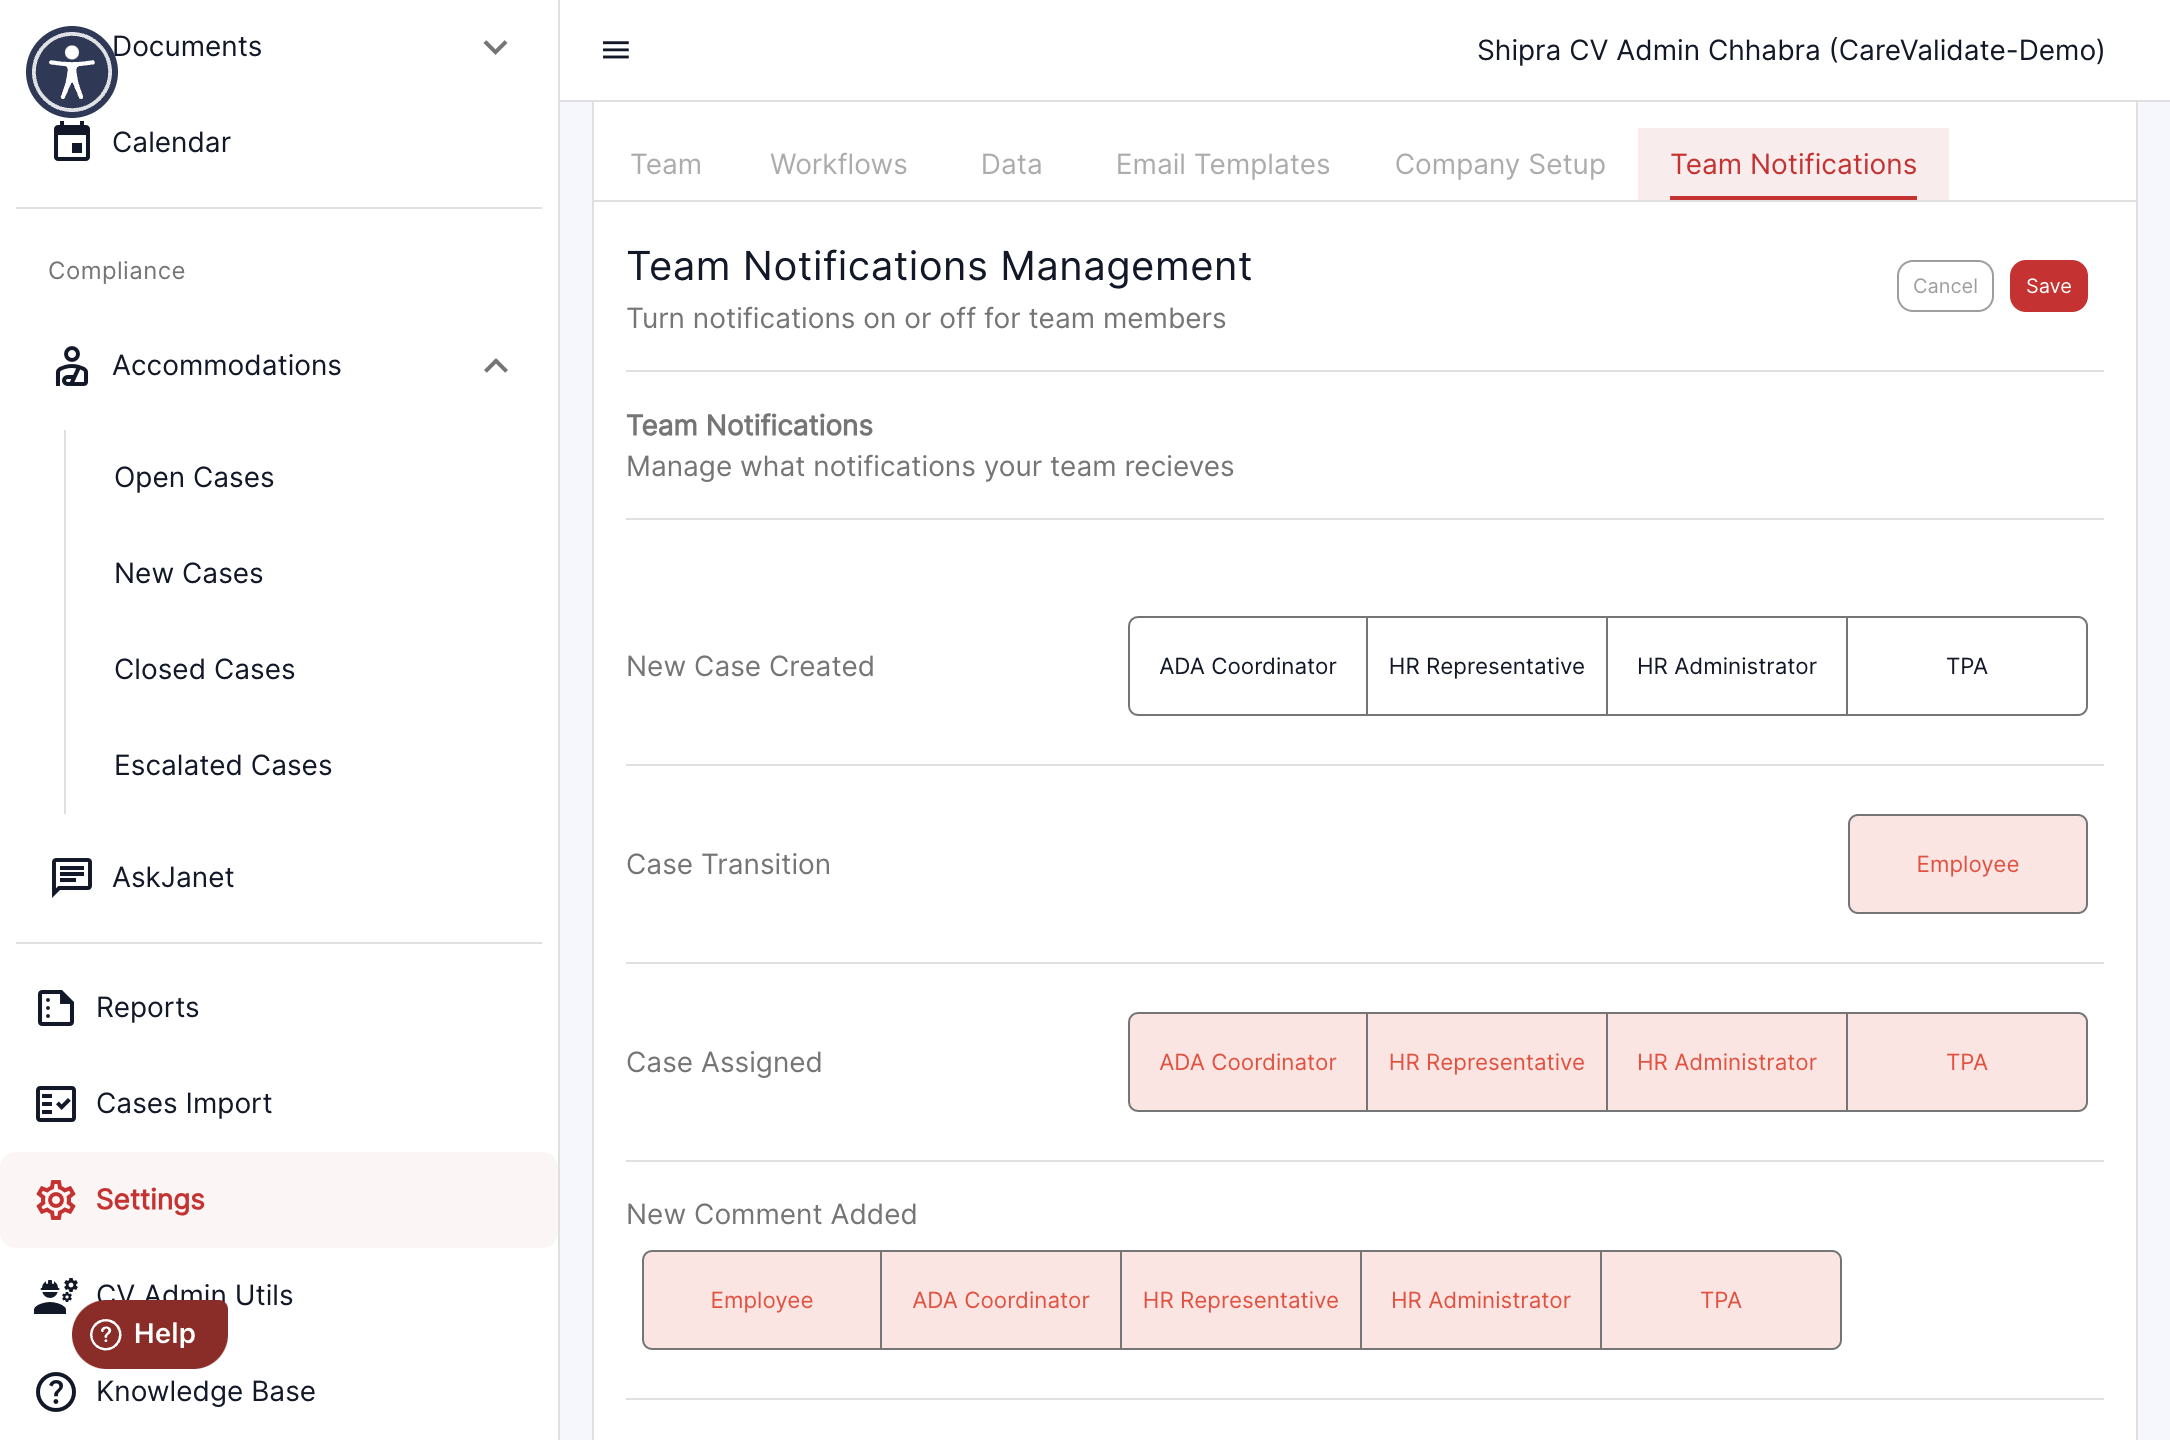Image resolution: width=2170 pixels, height=1440 pixels.
Task: Select the Team Notifications tab
Action: coord(1793,164)
